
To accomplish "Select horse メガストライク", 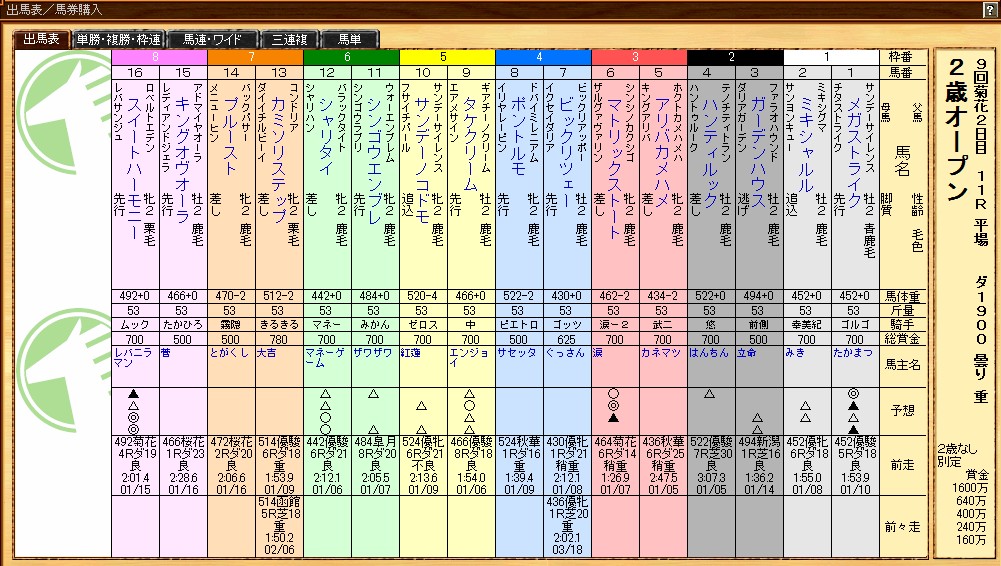I will (855, 151).
